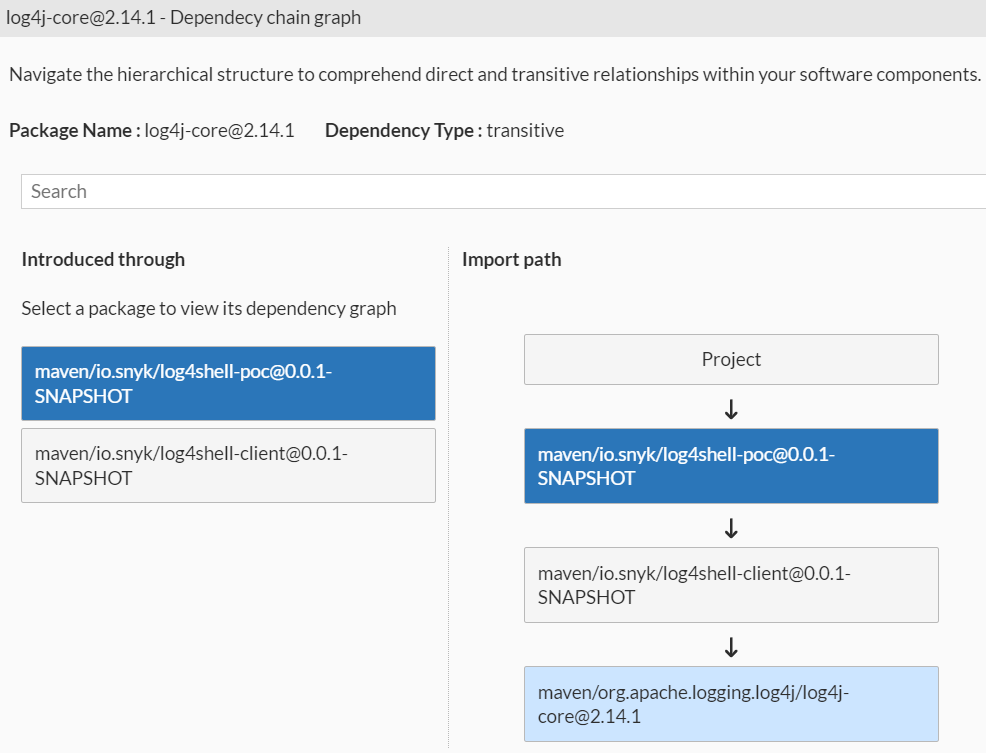Image resolution: width=986 pixels, height=753 pixels.
Task: Click the log4j-core@2.14.1 package name text
Action: [x=218, y=130]
